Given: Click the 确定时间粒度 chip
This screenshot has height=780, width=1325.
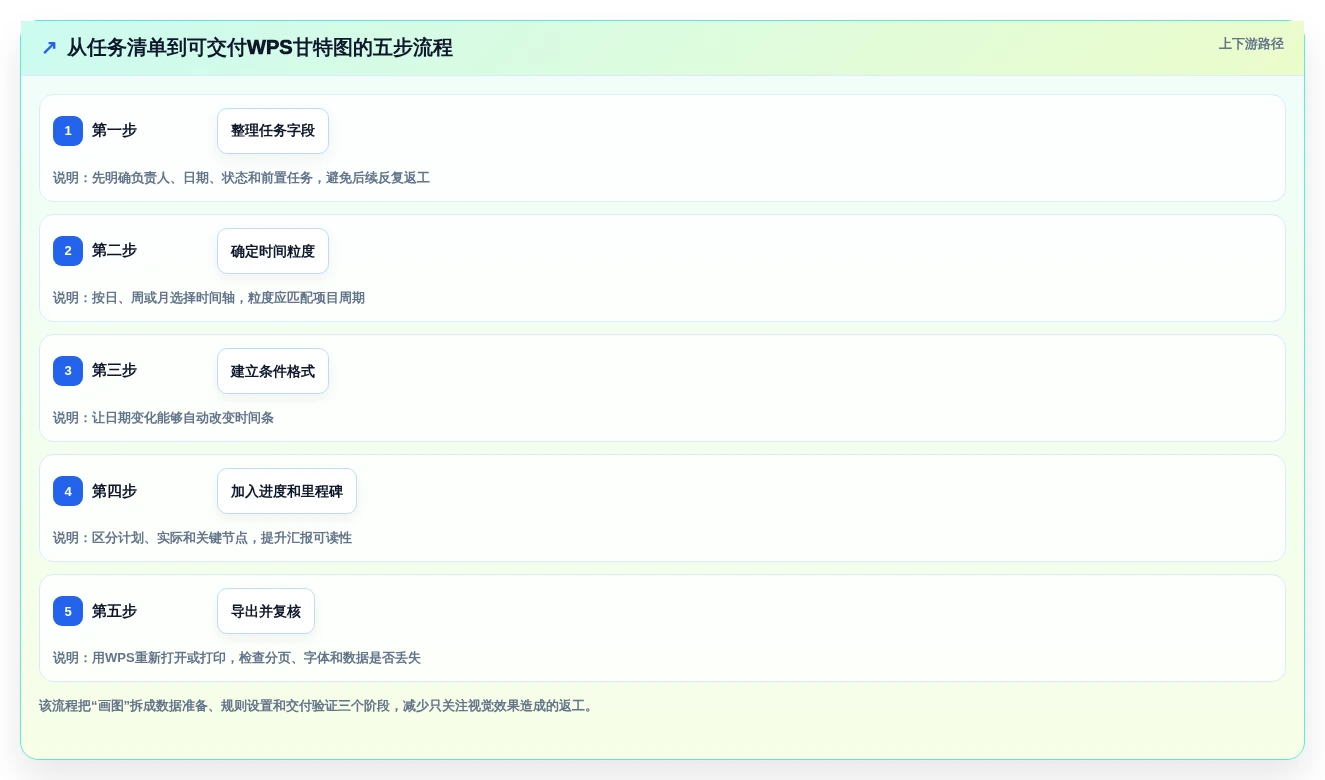Looking at the screenshot, I should (273, 251).
